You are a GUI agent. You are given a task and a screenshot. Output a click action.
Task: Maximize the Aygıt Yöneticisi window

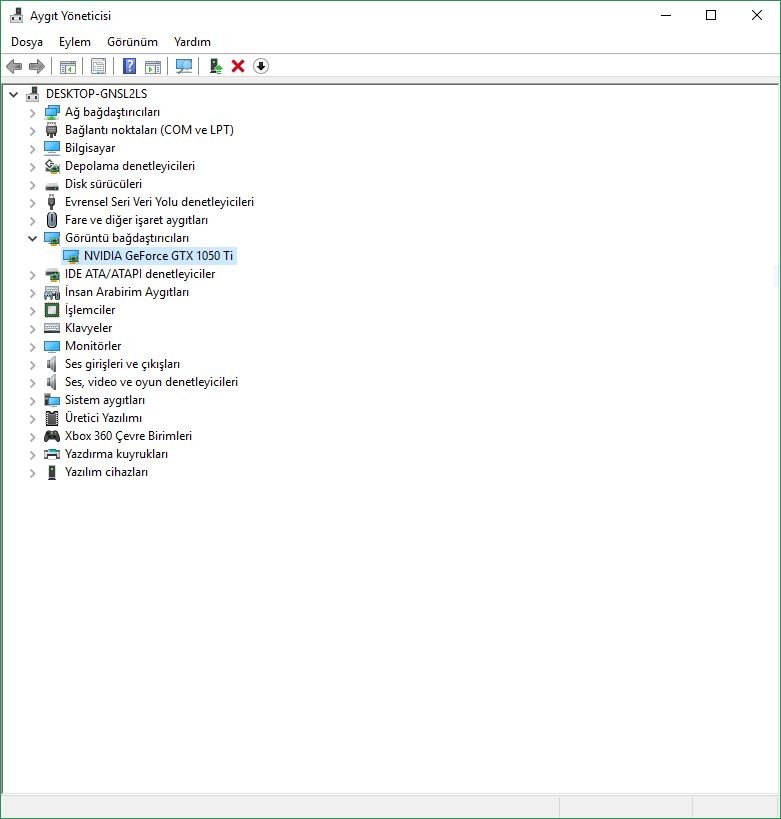[x=711, y=15]
